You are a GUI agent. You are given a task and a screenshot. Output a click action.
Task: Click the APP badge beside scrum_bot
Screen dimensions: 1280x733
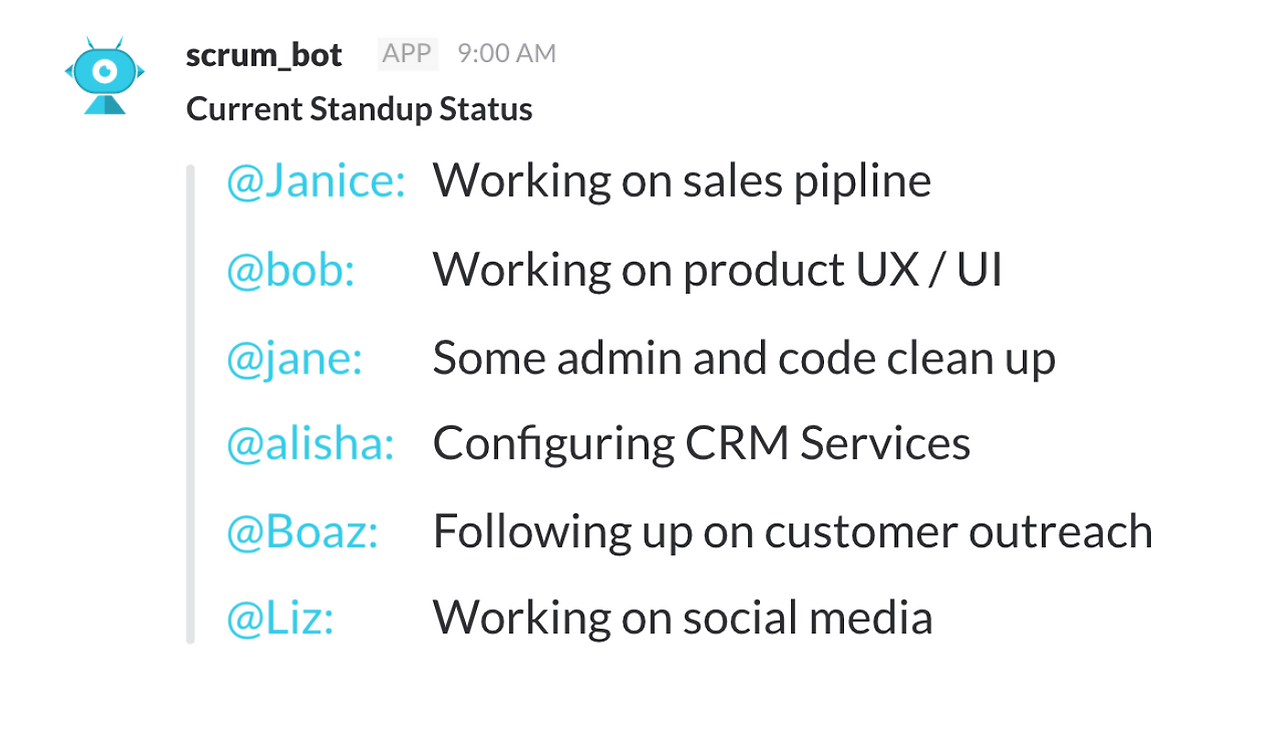pyautogui.click(x=407, y=53)
